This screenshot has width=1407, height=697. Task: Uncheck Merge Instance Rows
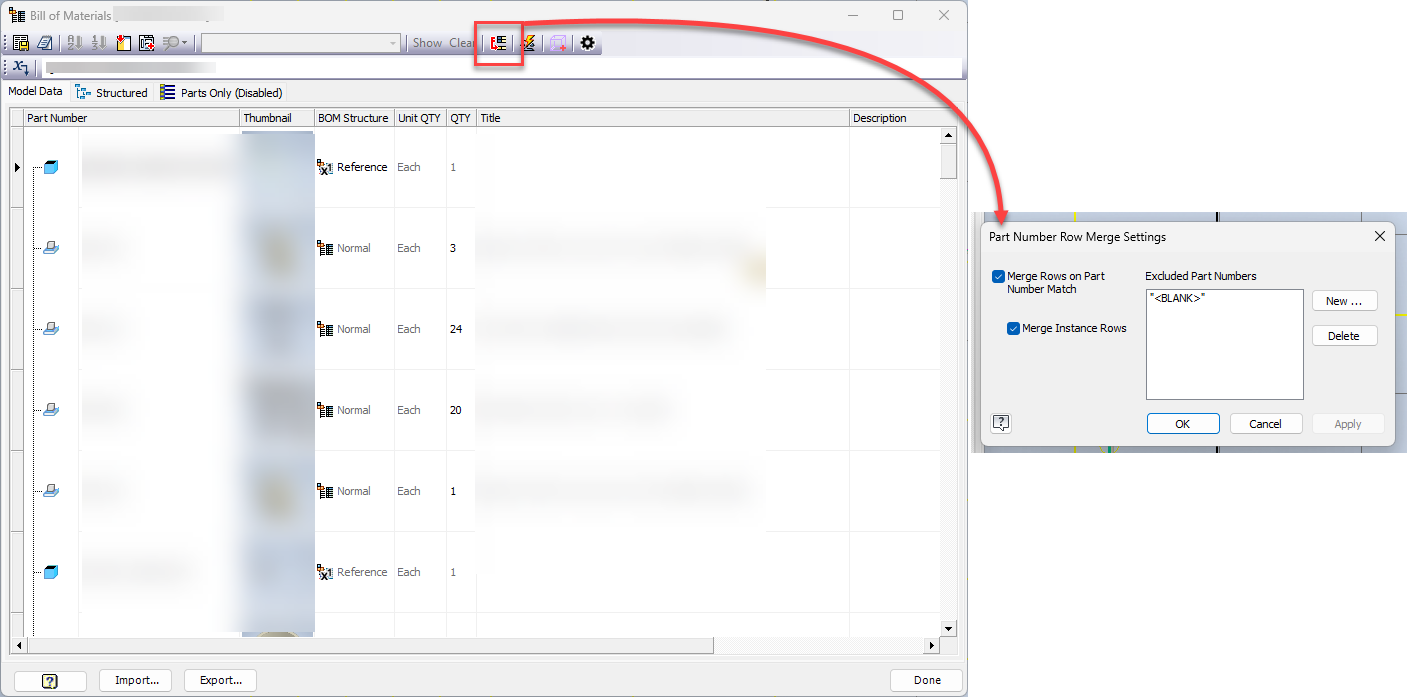click(x=1013, y=327)
